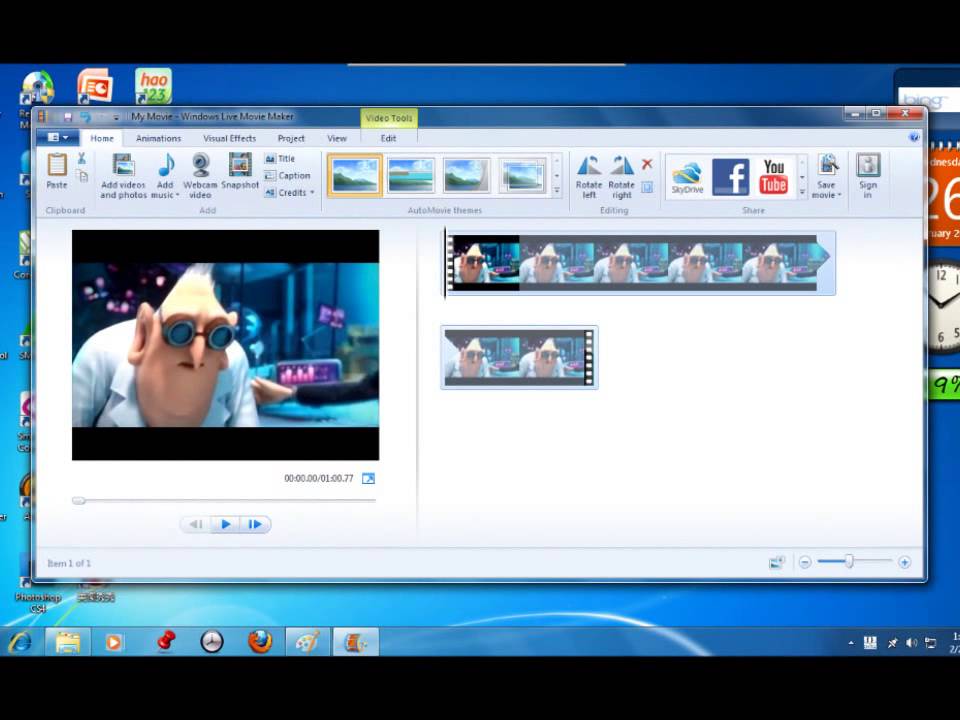This screenshot has width=960, height=720.
Task: Open the Credits dropdown
Action: [290, 193]
